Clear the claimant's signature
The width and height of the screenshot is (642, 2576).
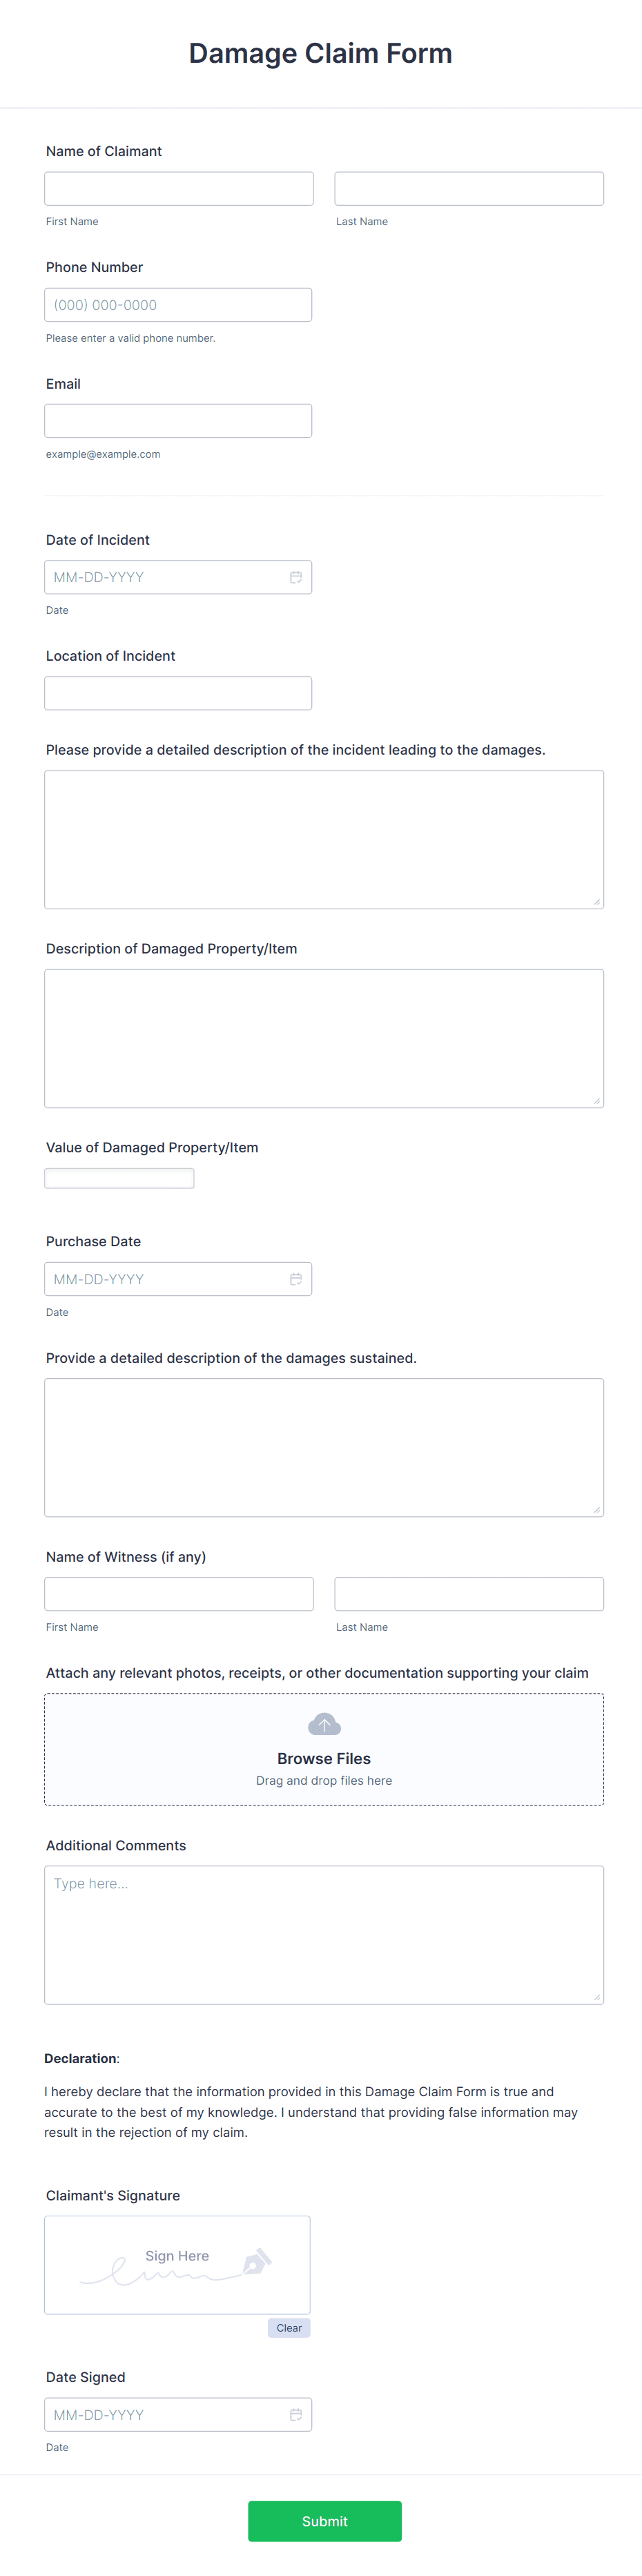click(289, 2327)
